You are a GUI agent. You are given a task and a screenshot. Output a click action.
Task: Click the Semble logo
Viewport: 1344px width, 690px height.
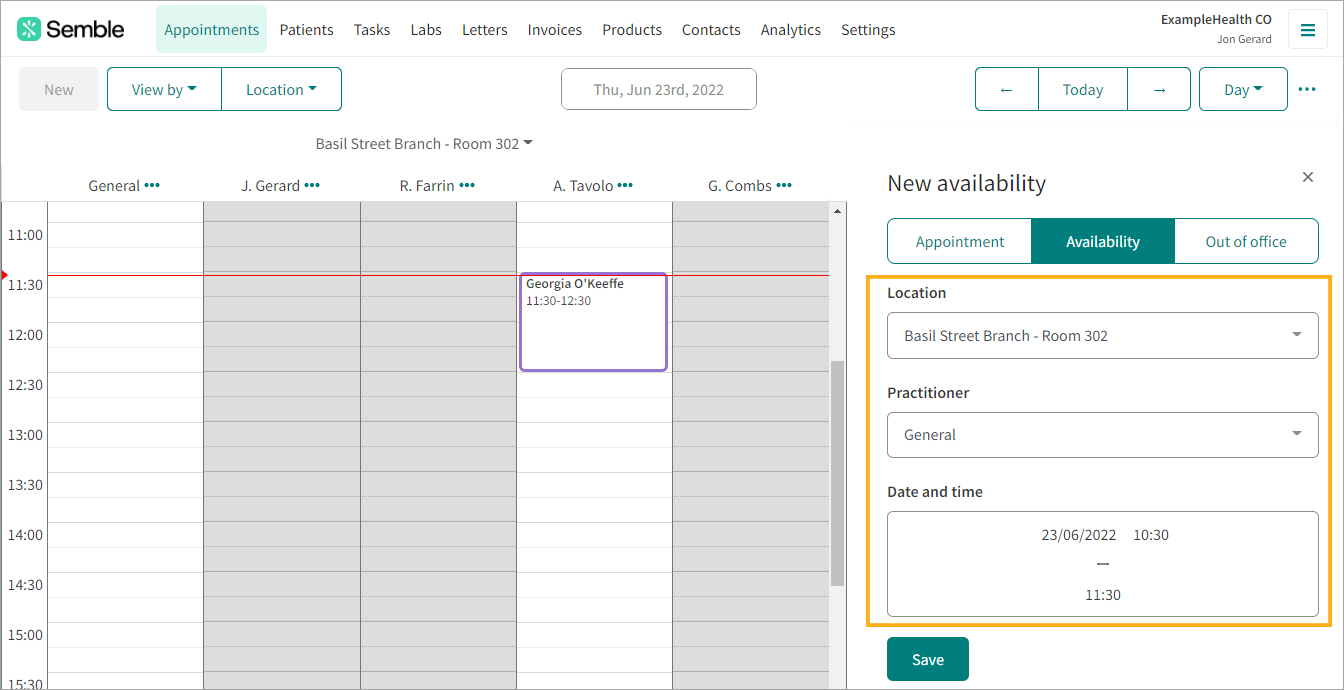(x=71, y=29)
